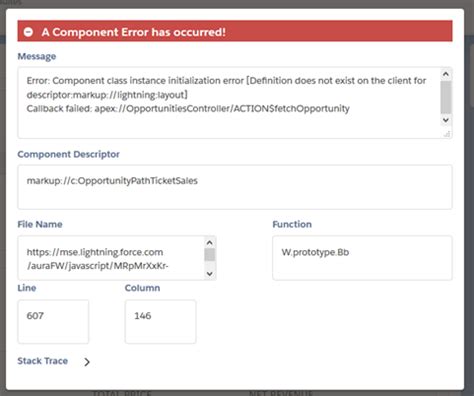Expand the Stack Trace section chevron
The height and width of the screenshot is (396, 474).
87,362
